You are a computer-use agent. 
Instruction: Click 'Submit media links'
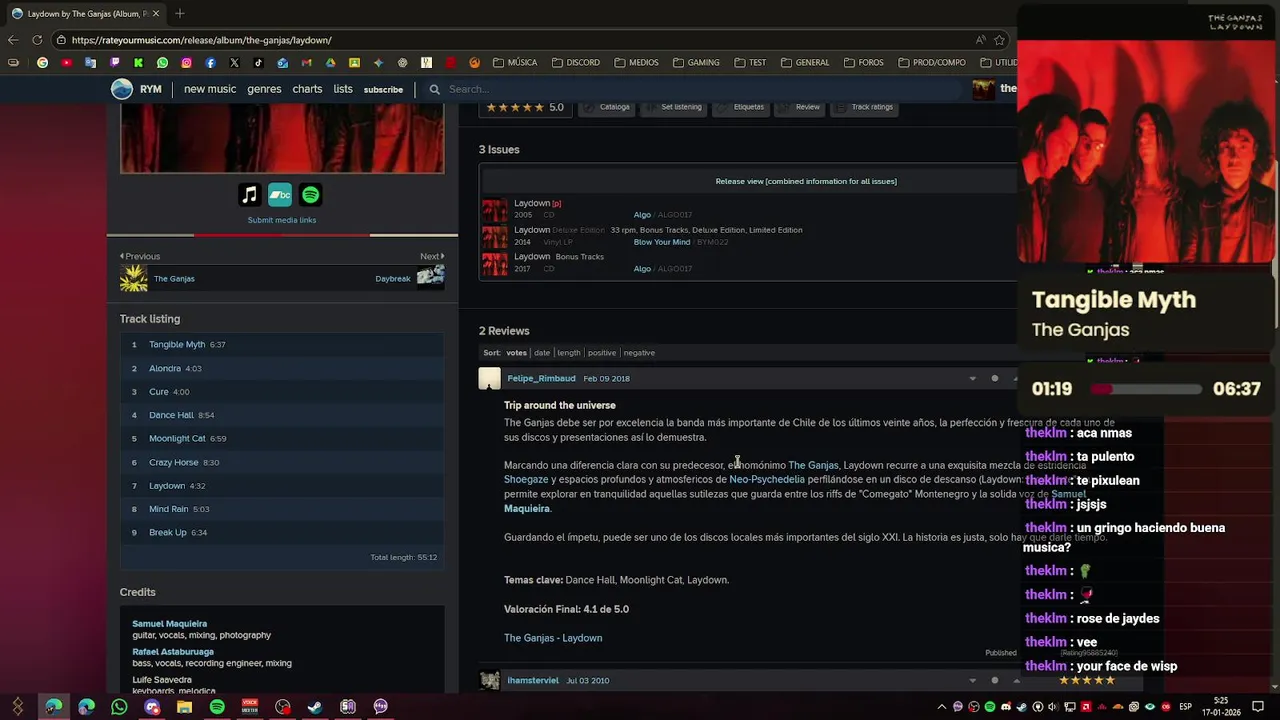[x=282, y=220]
